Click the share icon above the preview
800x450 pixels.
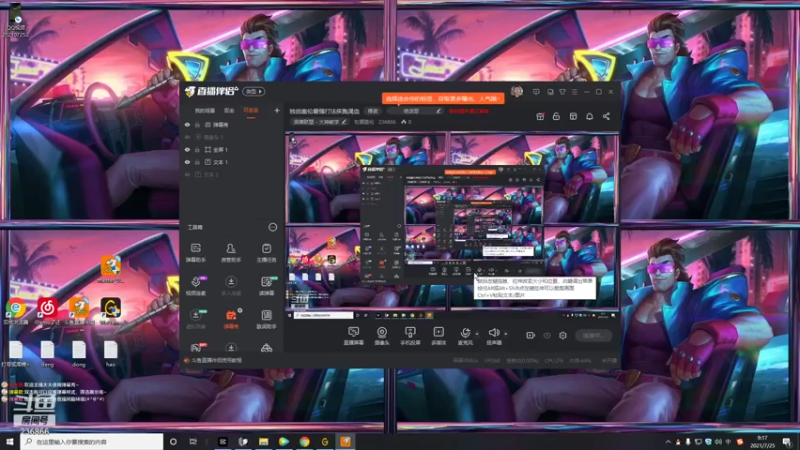[606, 116]
